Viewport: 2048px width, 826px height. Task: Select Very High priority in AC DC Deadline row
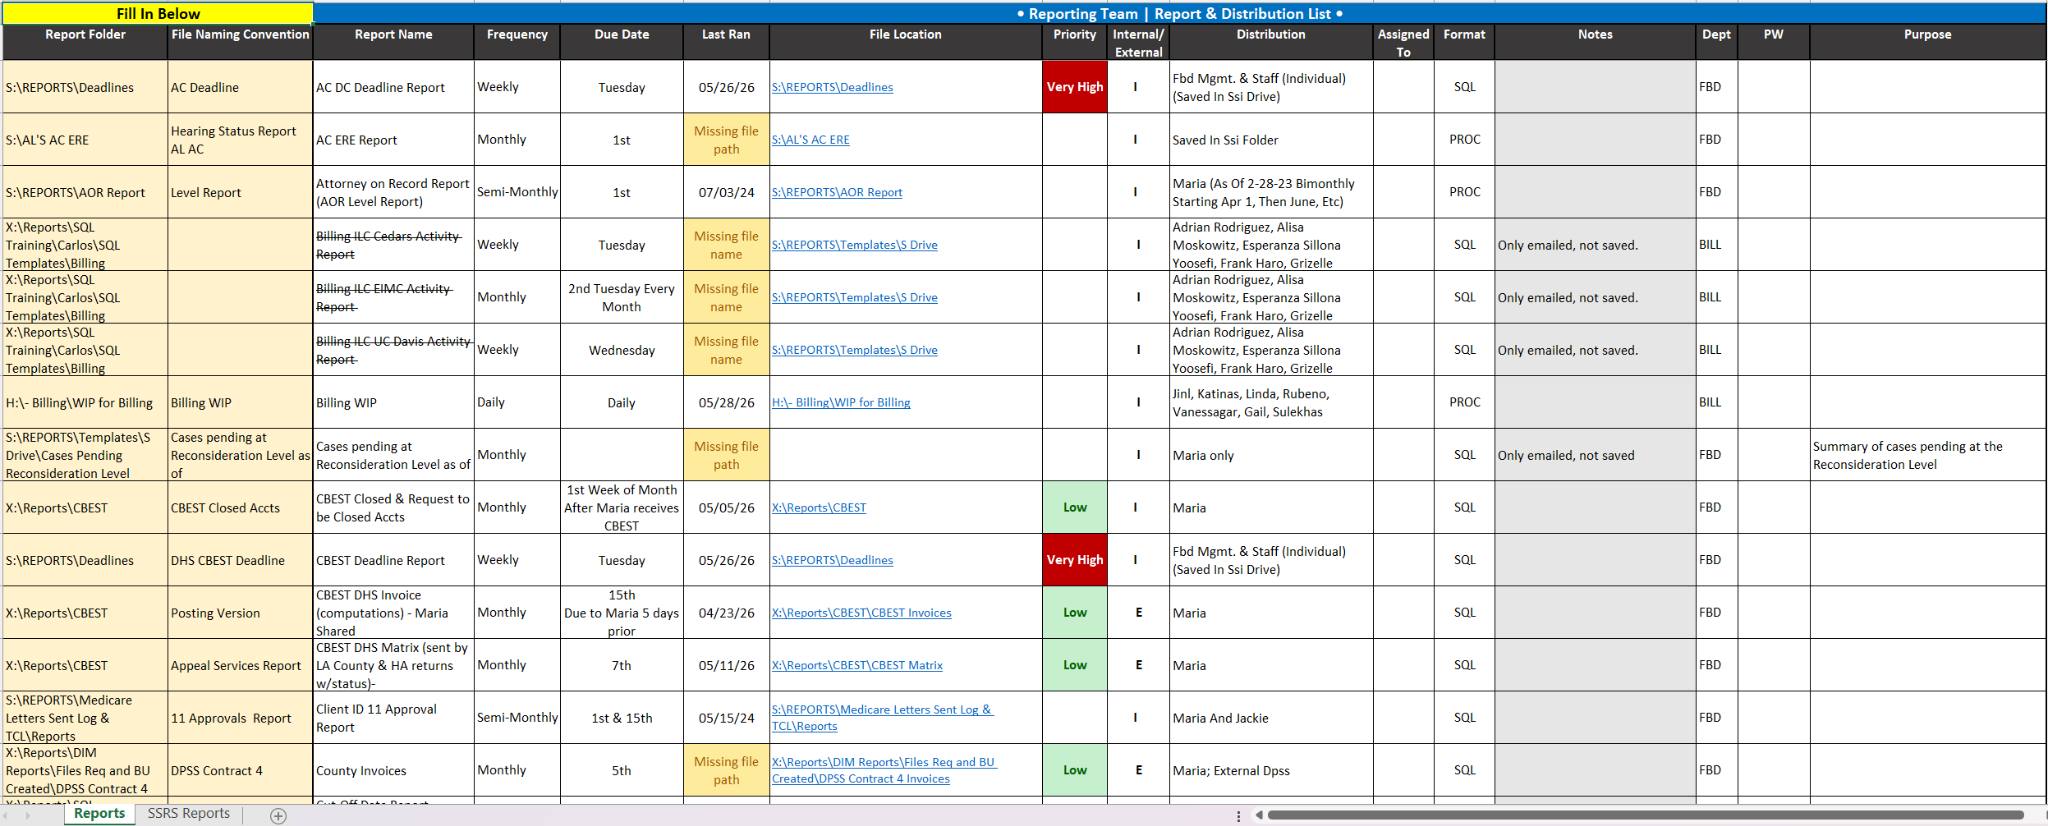click(1075, 87)
